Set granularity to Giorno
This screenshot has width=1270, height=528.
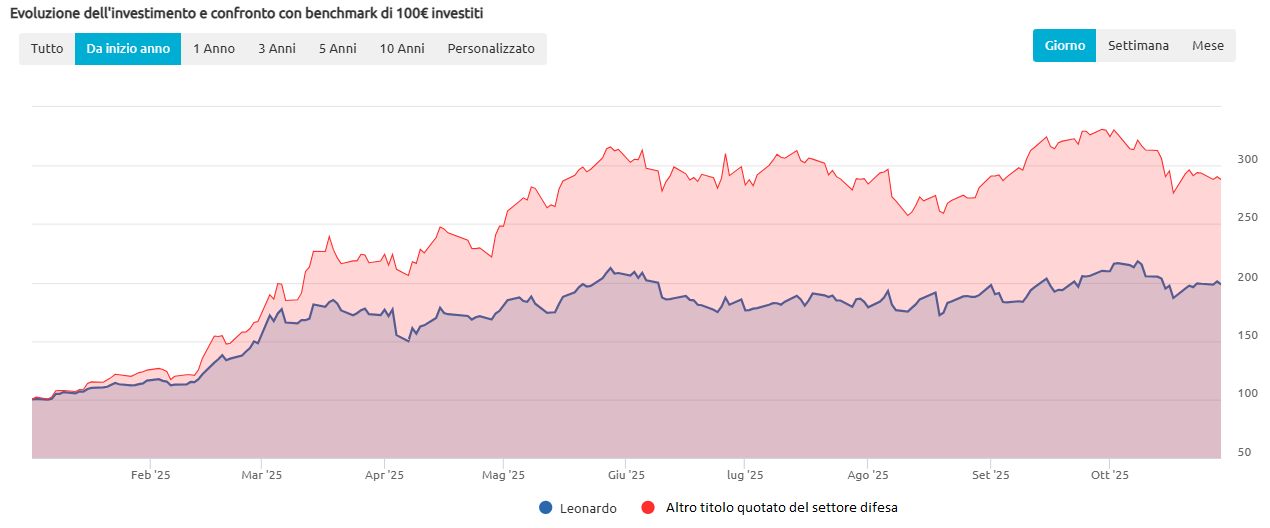coord(1064,45)
